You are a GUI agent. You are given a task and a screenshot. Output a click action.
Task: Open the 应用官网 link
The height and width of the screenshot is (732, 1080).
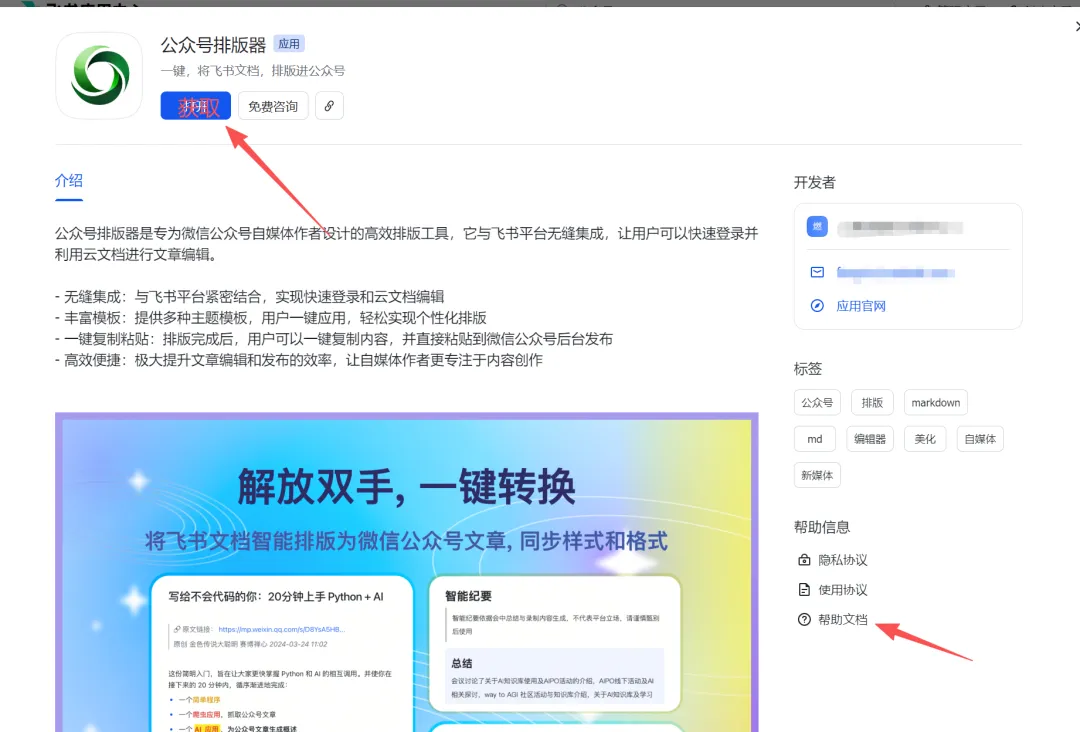click(x=861, y=306)
